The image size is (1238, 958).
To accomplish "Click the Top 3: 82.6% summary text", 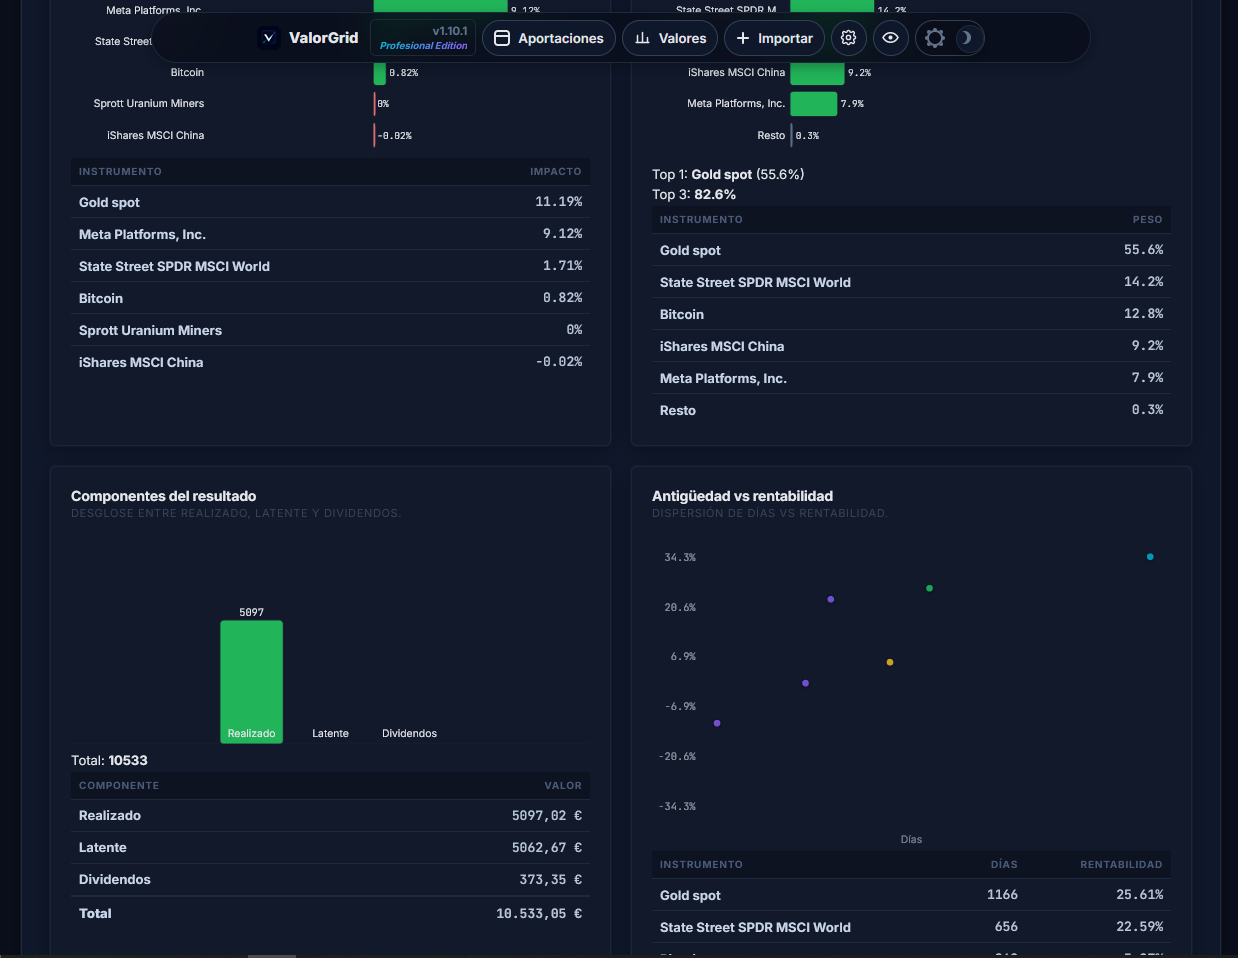I will pos(694,195).
